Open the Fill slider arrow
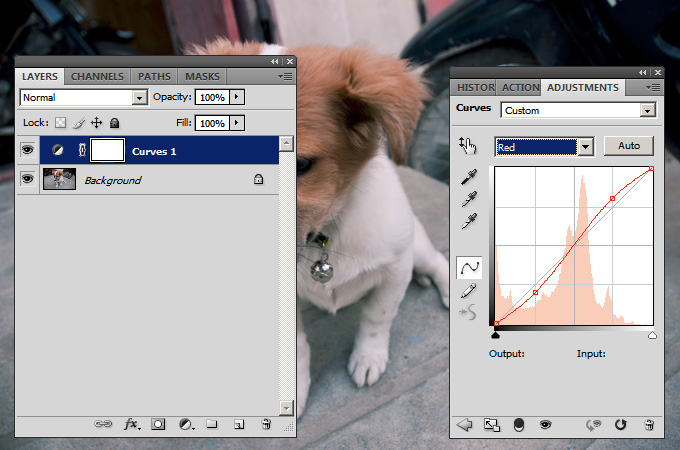The width and height of the screenshot is (680, 450). pyautogui.click(x=237, y=123)
